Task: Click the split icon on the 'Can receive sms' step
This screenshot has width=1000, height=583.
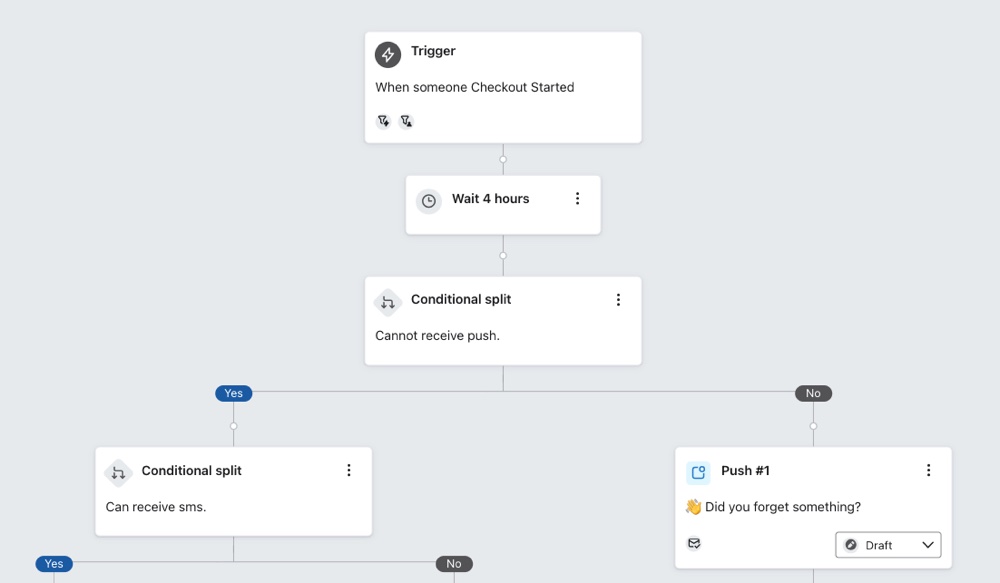Action: (x=118, y=471)
